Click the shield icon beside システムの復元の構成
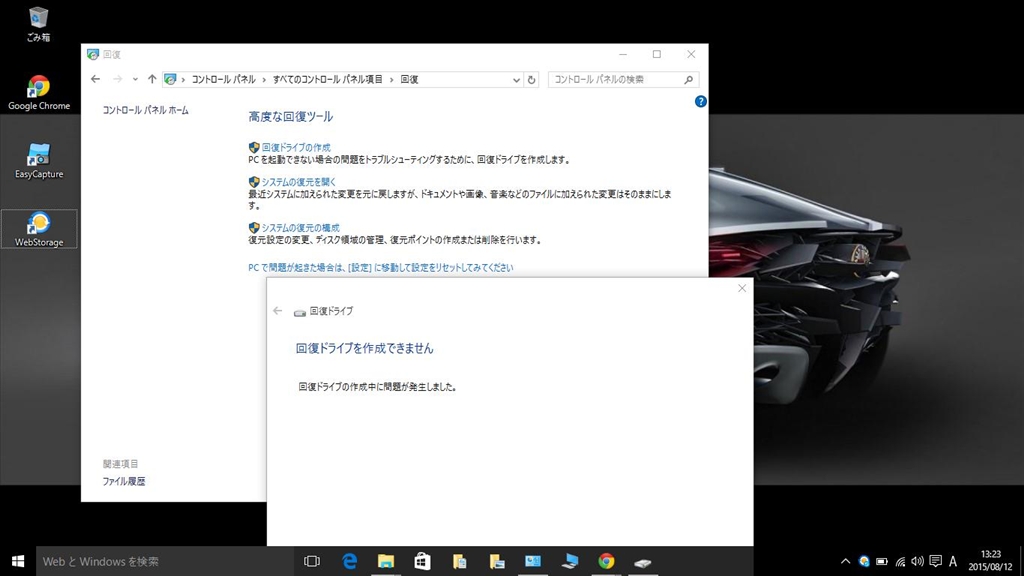1024x576 pixels. pyautogui.click(x=254, y=228)
